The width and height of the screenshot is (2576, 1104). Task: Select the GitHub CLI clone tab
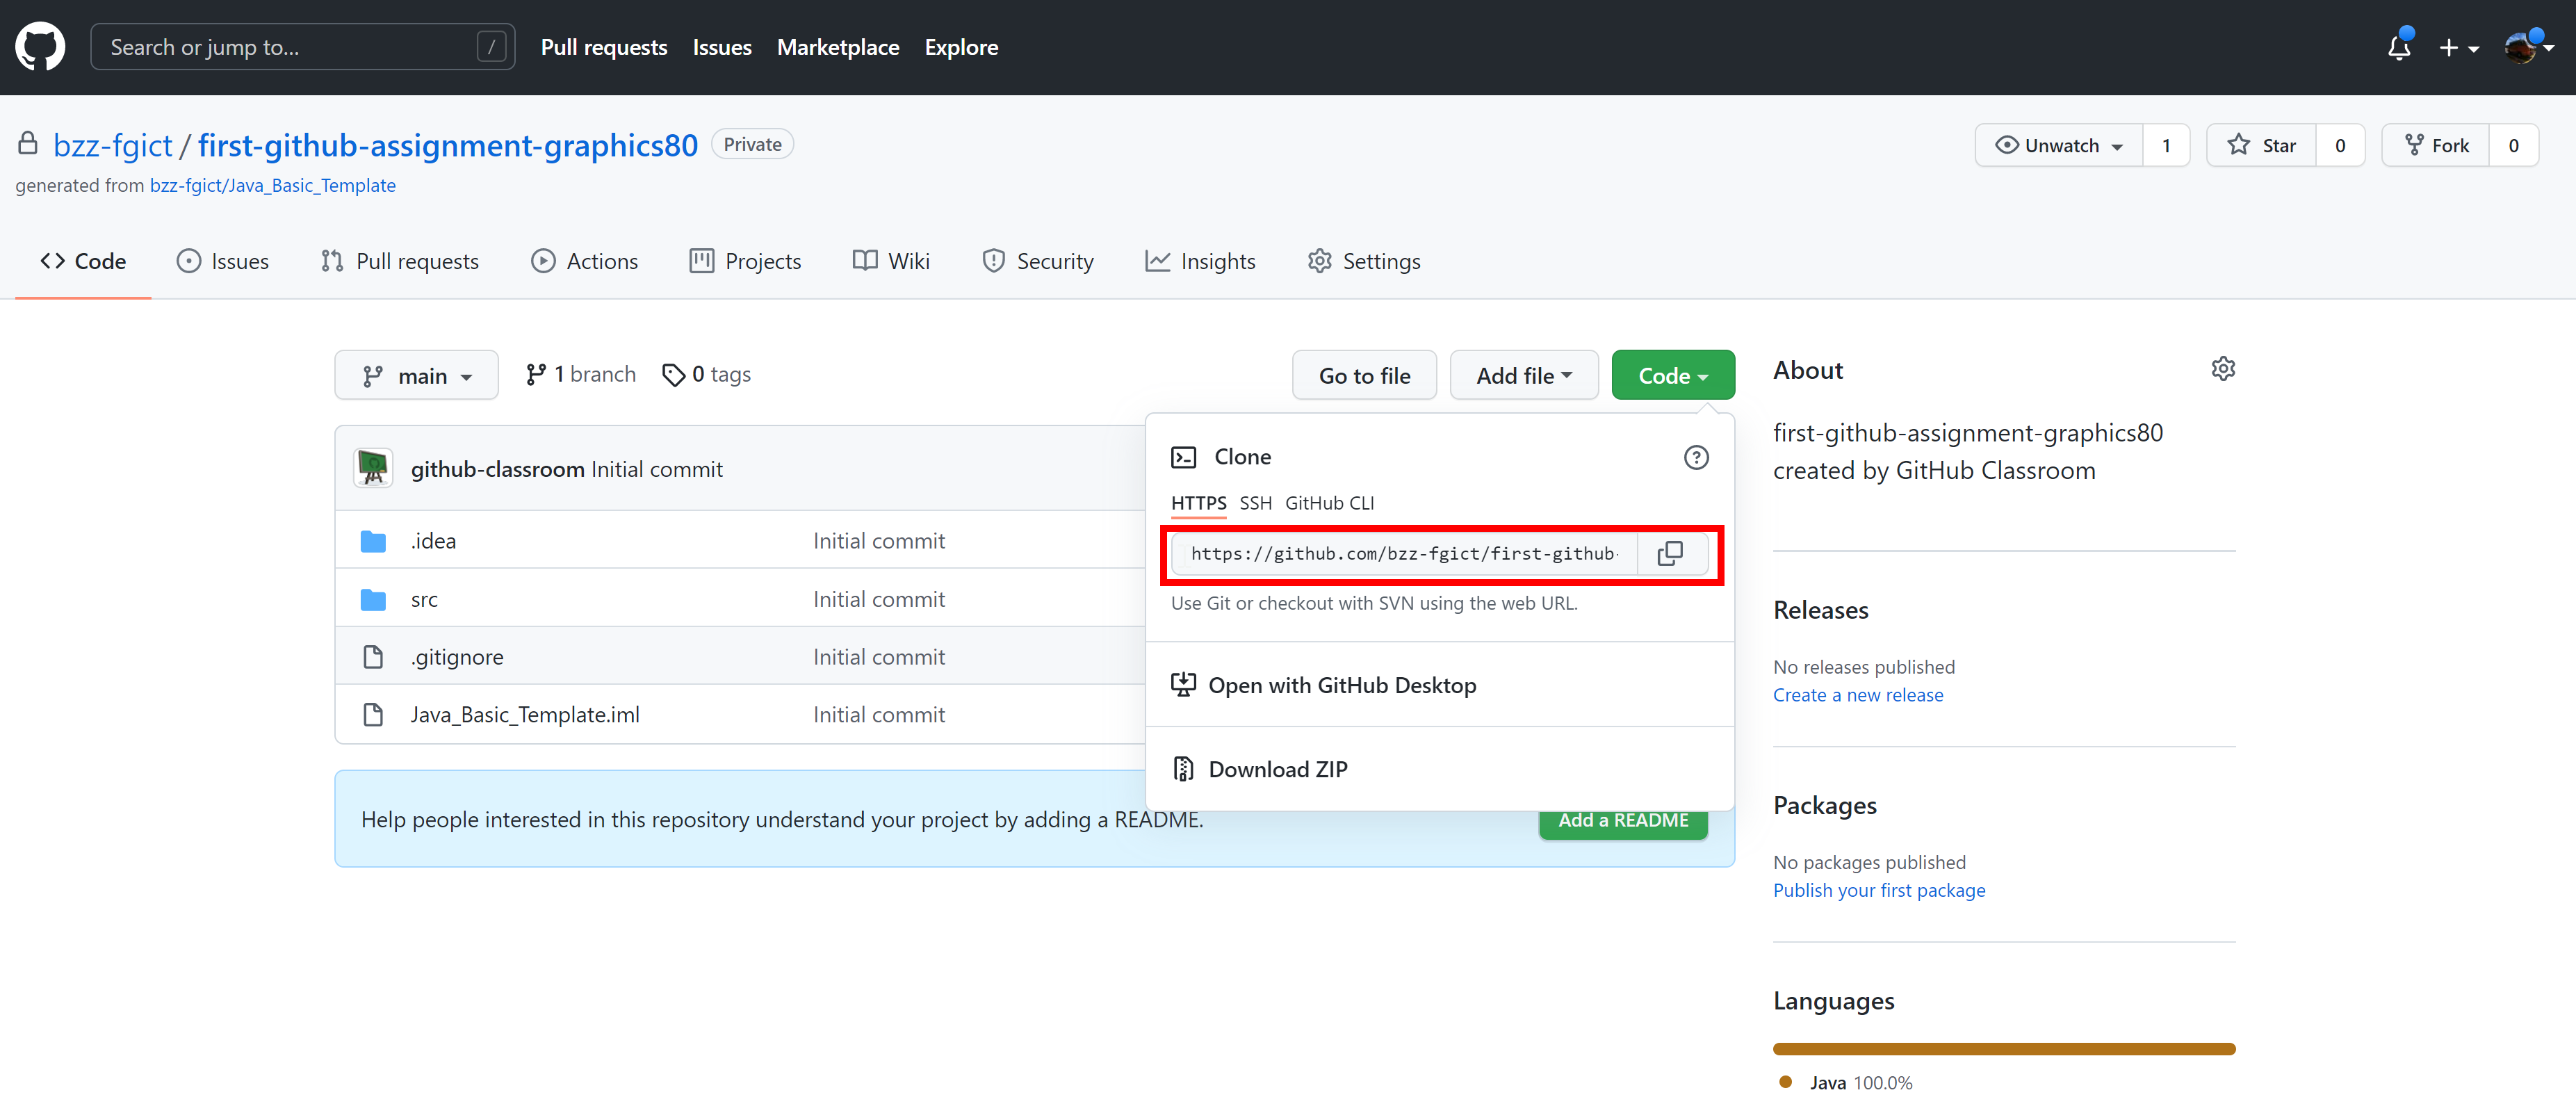[x=1329, y=503]
